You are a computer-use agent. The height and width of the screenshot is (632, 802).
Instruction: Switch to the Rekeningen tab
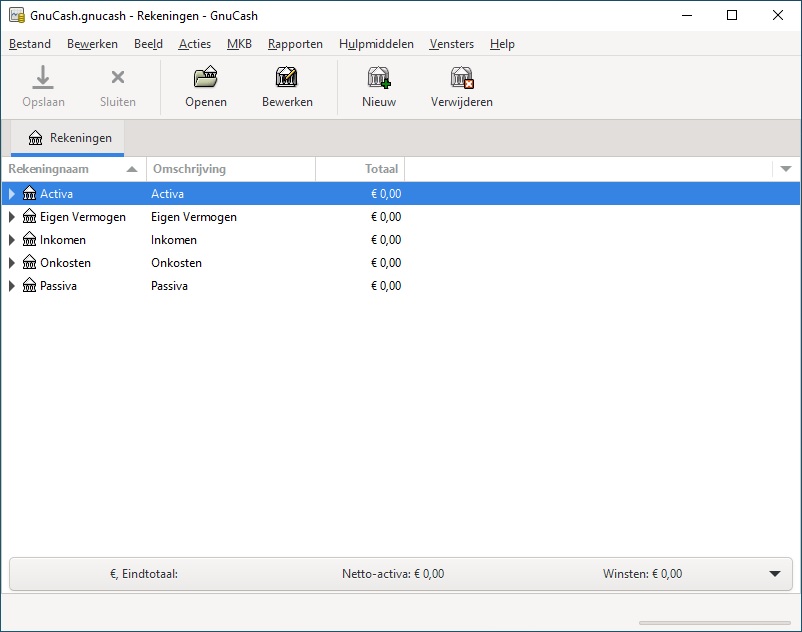pyautogui.click(x=70, y=138)
